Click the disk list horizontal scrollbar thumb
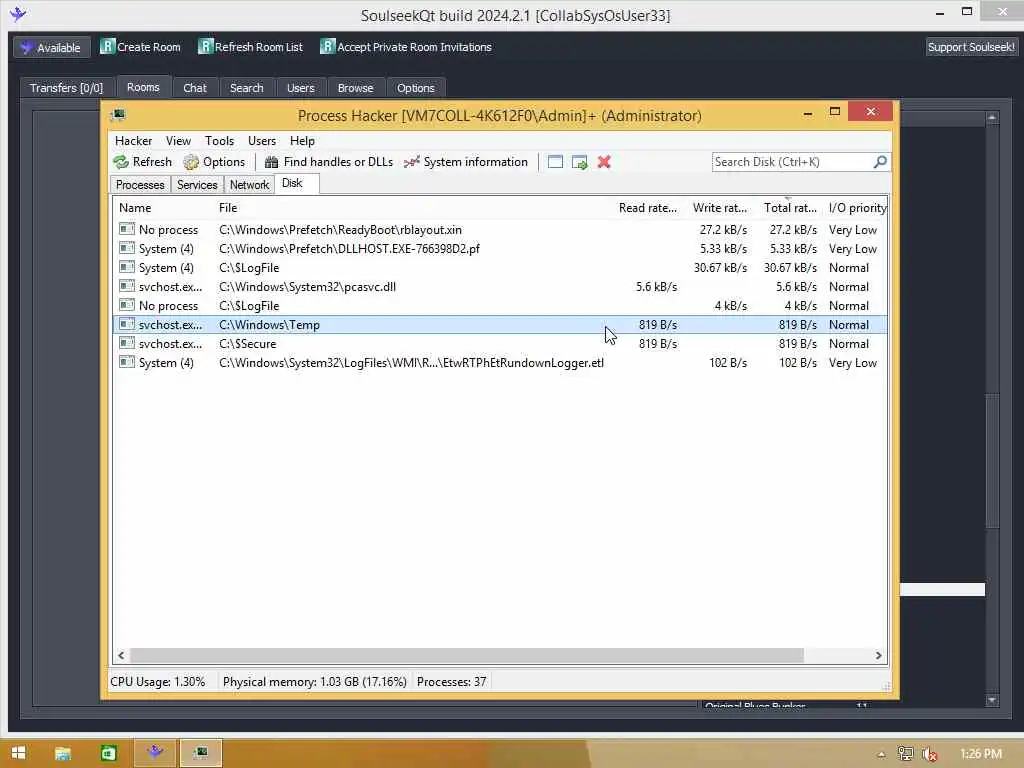 click(466, 655)
